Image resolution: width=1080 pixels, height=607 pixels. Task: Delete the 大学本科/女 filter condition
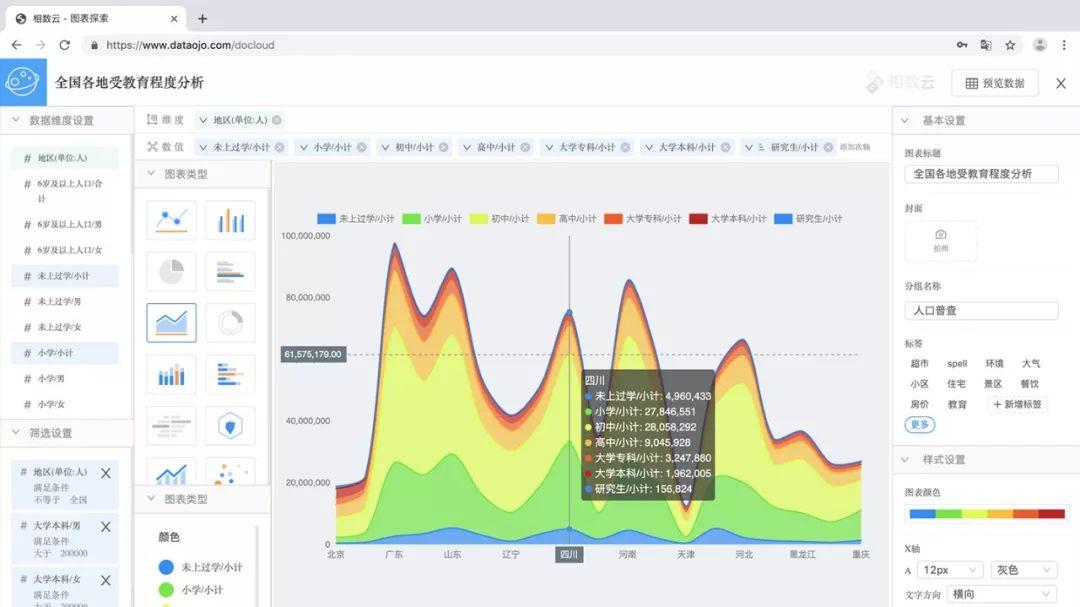click(105, 581)
